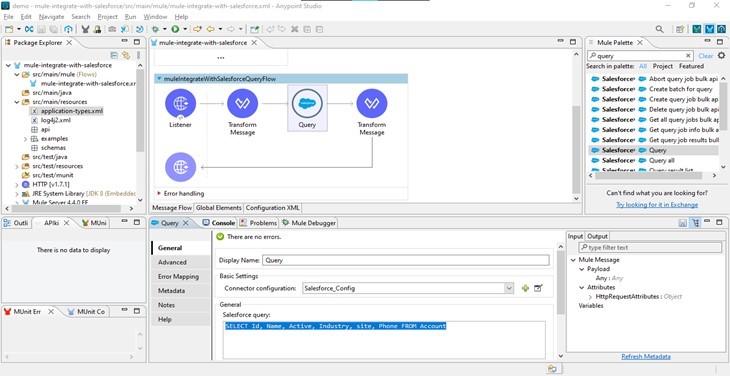
Task: Select application-types.xml in Package Explorer
Action: point(67,111)
